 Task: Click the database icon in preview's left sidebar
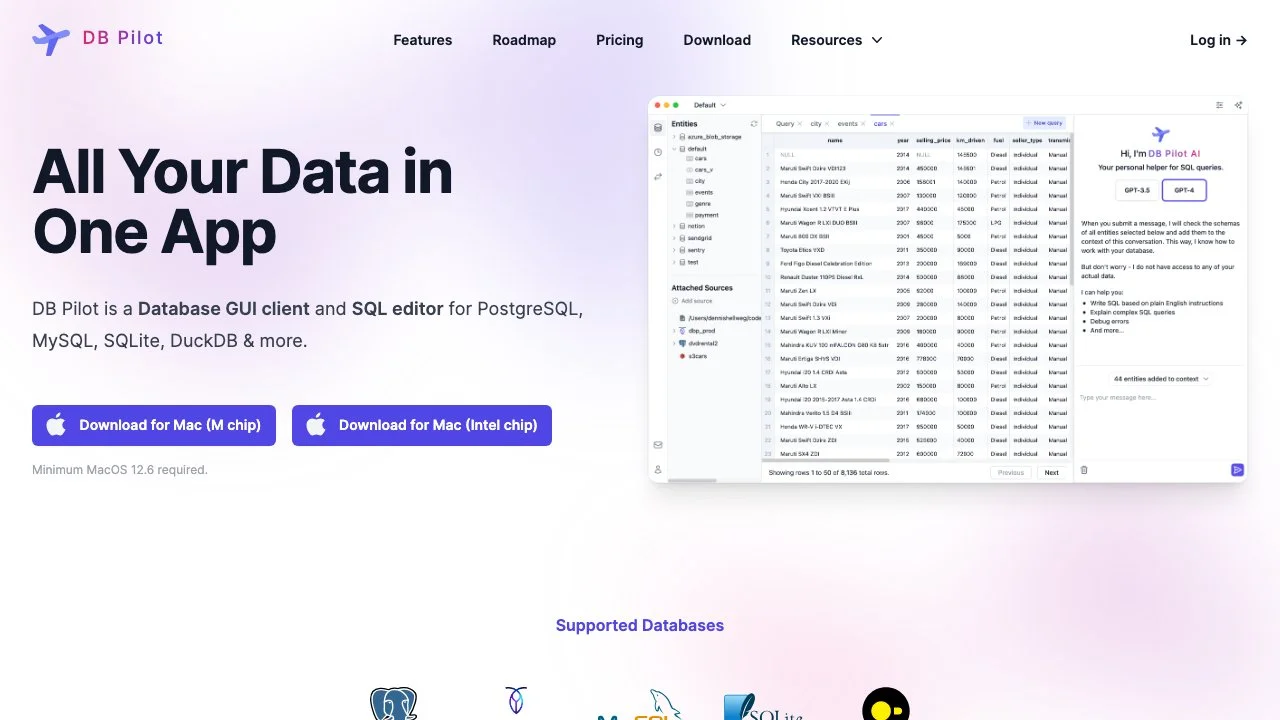[x=658, y=128]
